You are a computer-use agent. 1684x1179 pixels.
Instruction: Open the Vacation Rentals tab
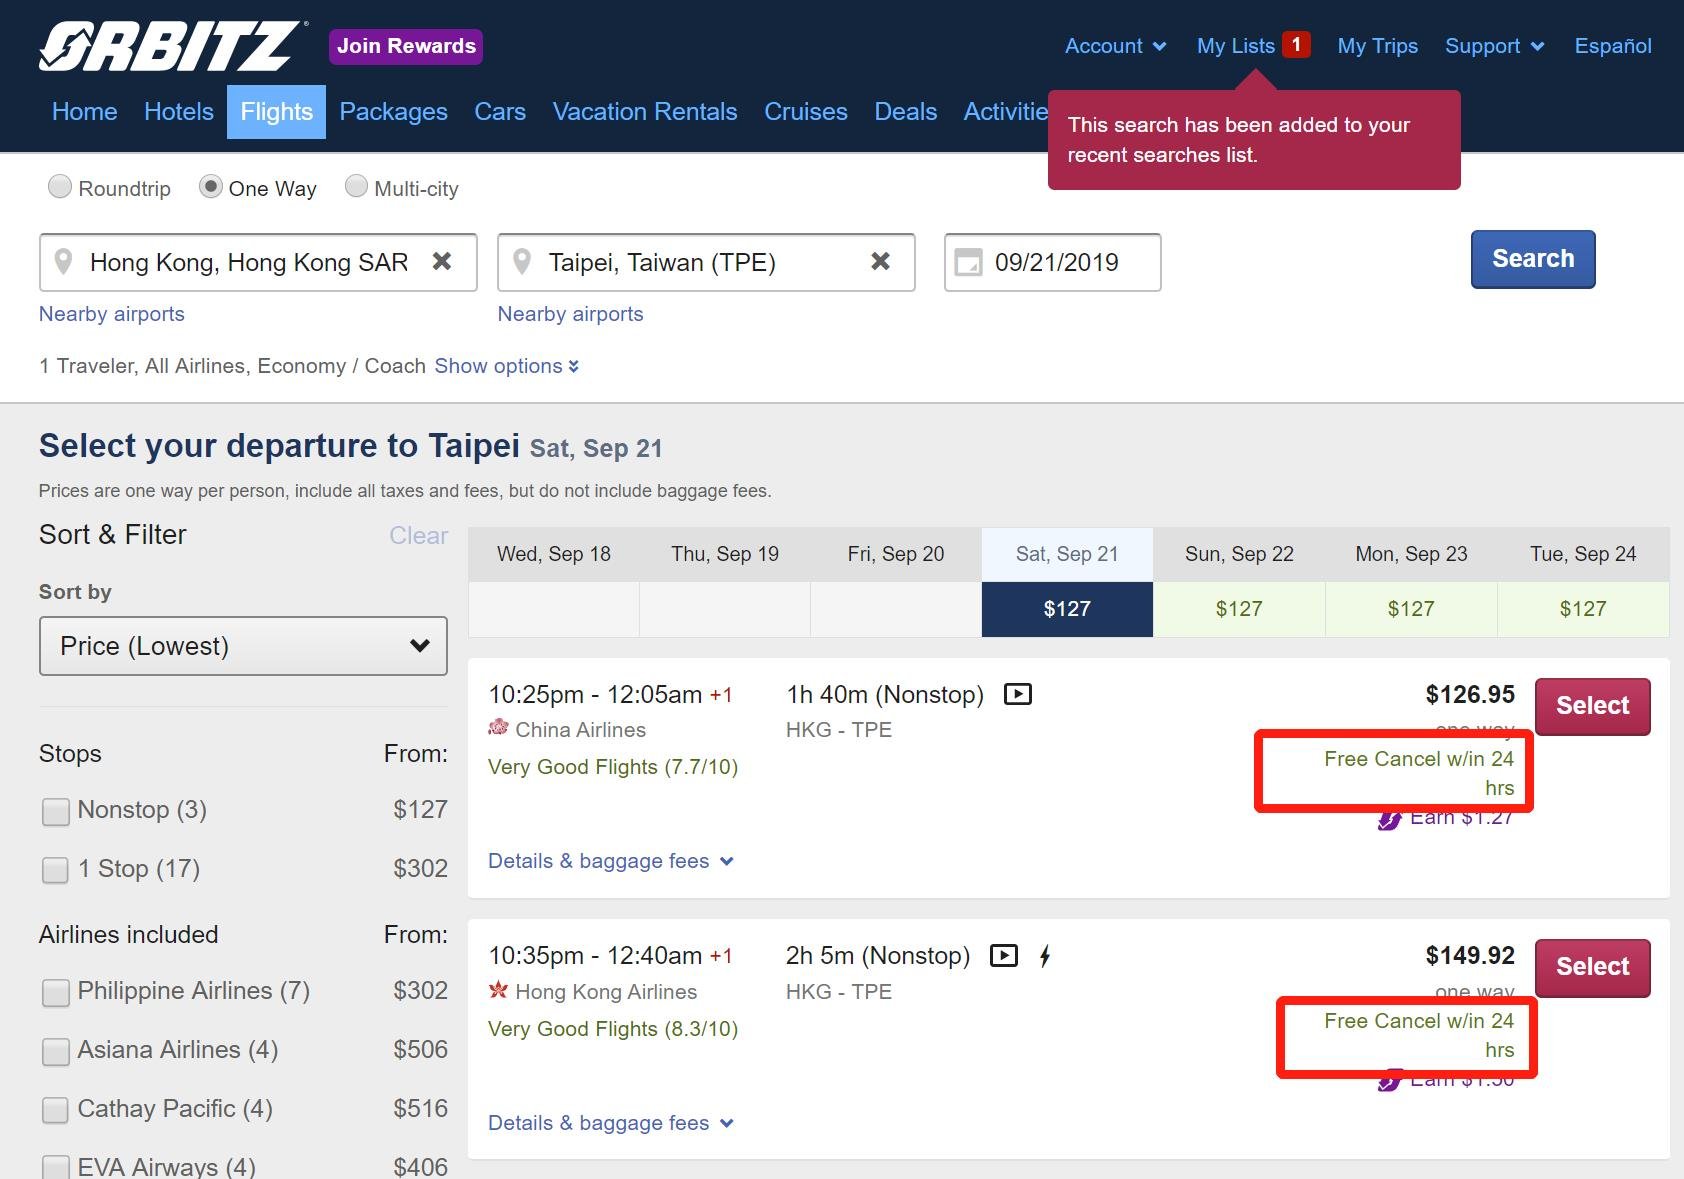(x=645, y=111)
